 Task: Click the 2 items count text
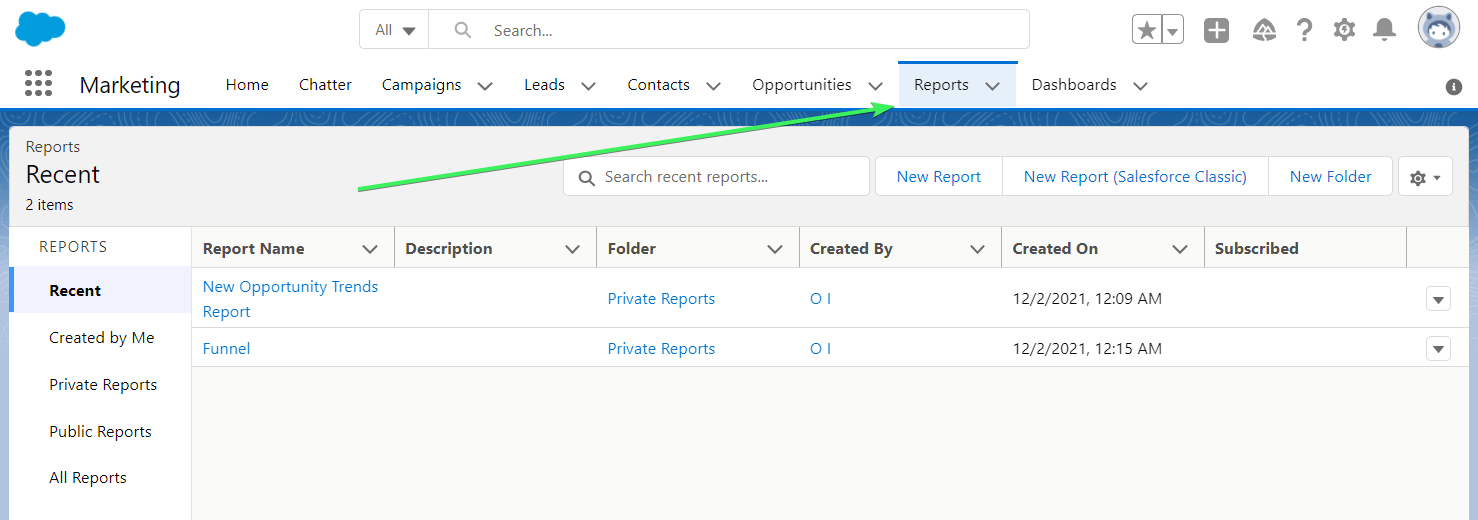tap(50, 205)
